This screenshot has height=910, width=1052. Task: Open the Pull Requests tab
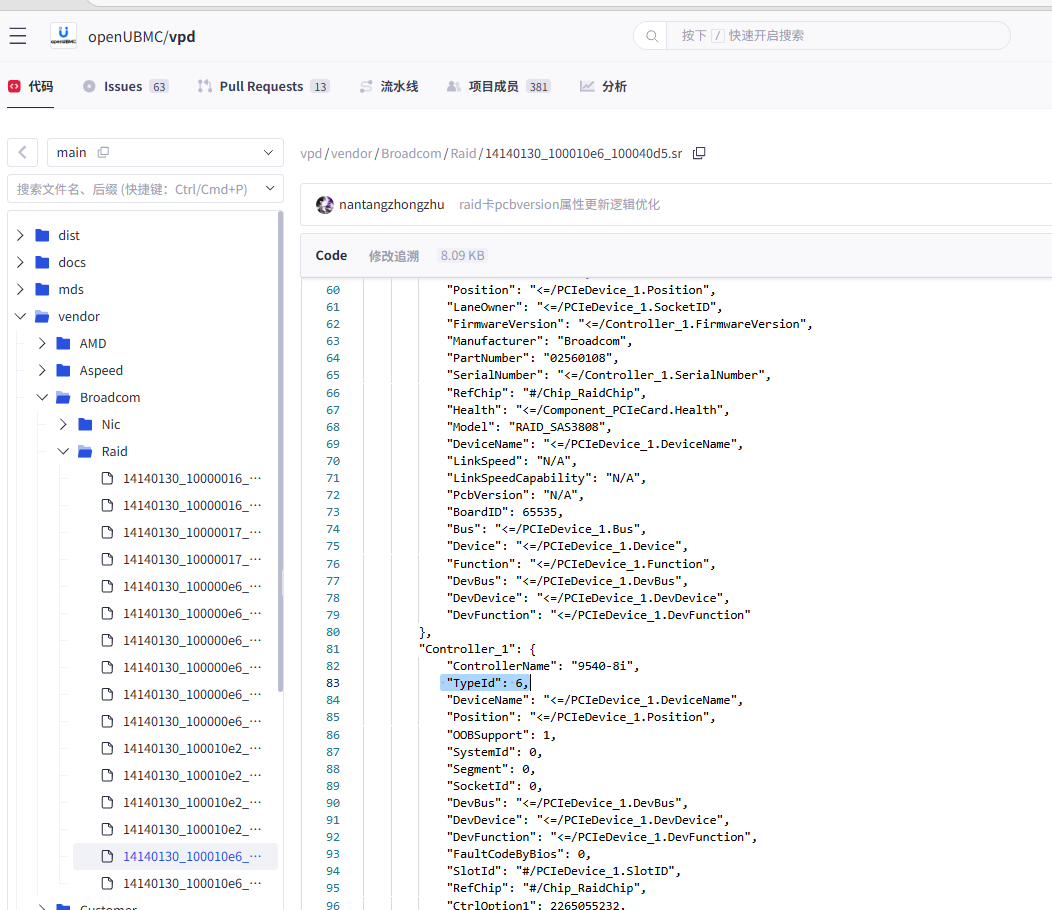263,87
